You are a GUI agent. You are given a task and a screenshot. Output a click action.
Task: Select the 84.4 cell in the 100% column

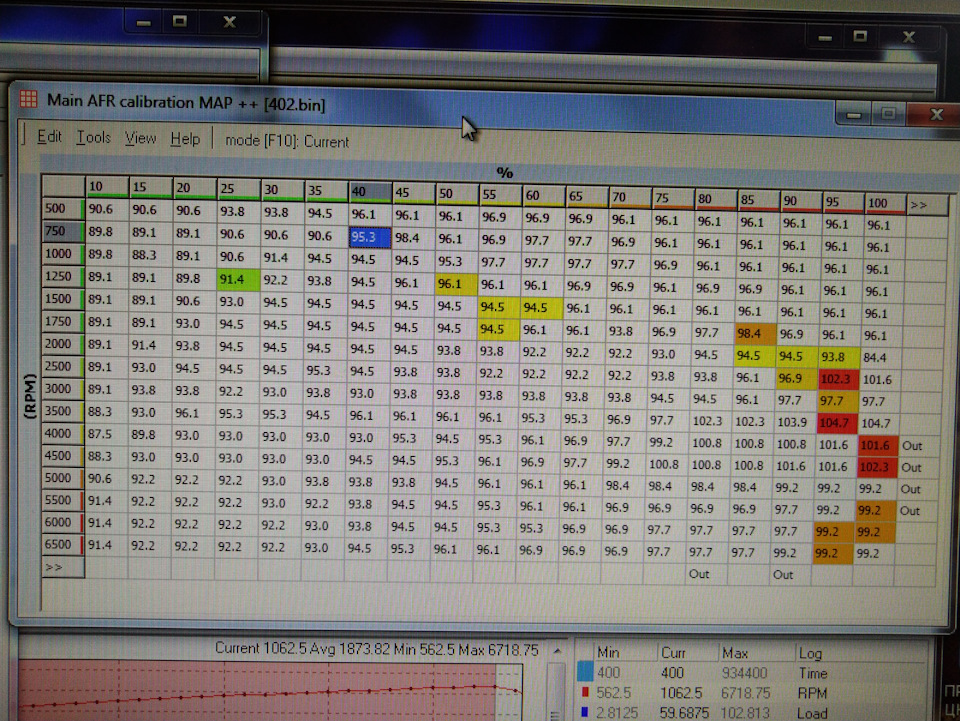[x=880, y=357]
